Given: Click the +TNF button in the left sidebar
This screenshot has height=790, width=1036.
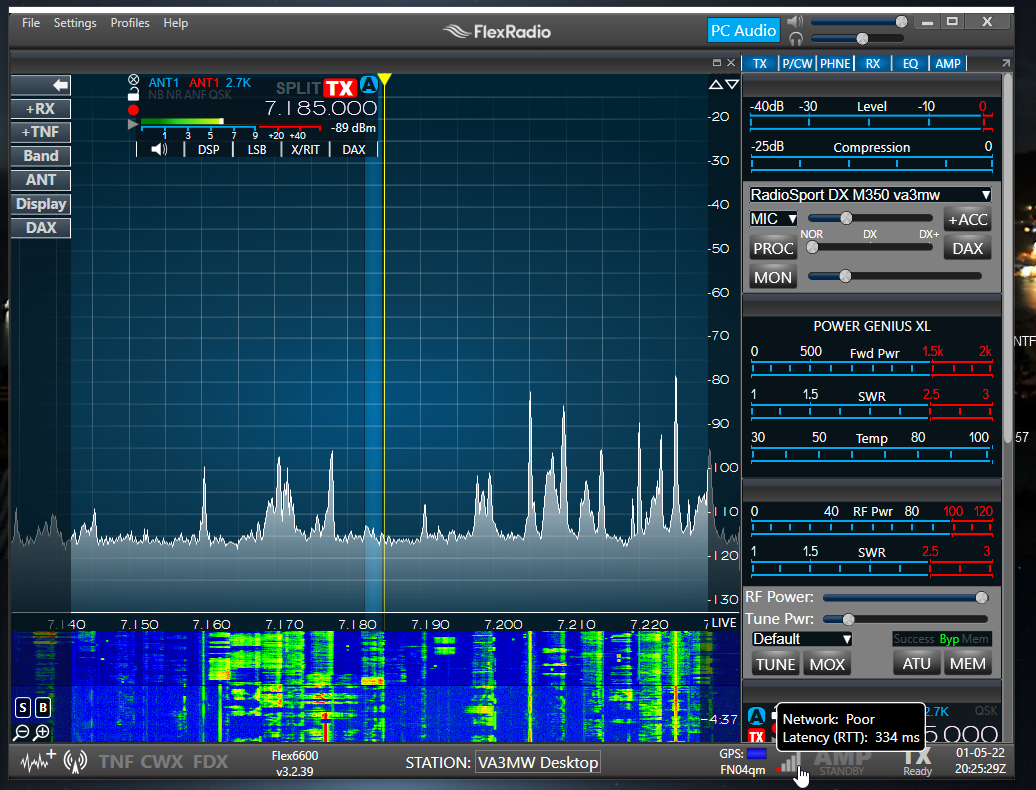Looking at the screenshot, I should pos(41,132).
